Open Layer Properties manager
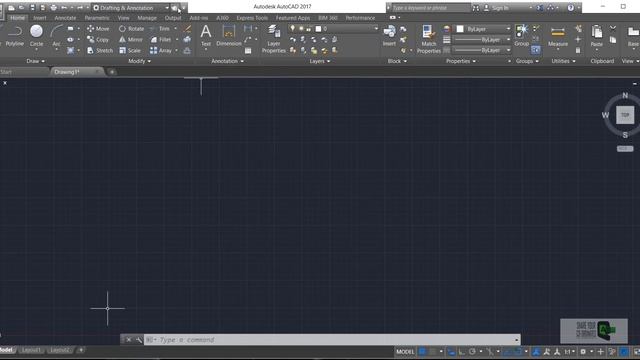 [273, 39]
